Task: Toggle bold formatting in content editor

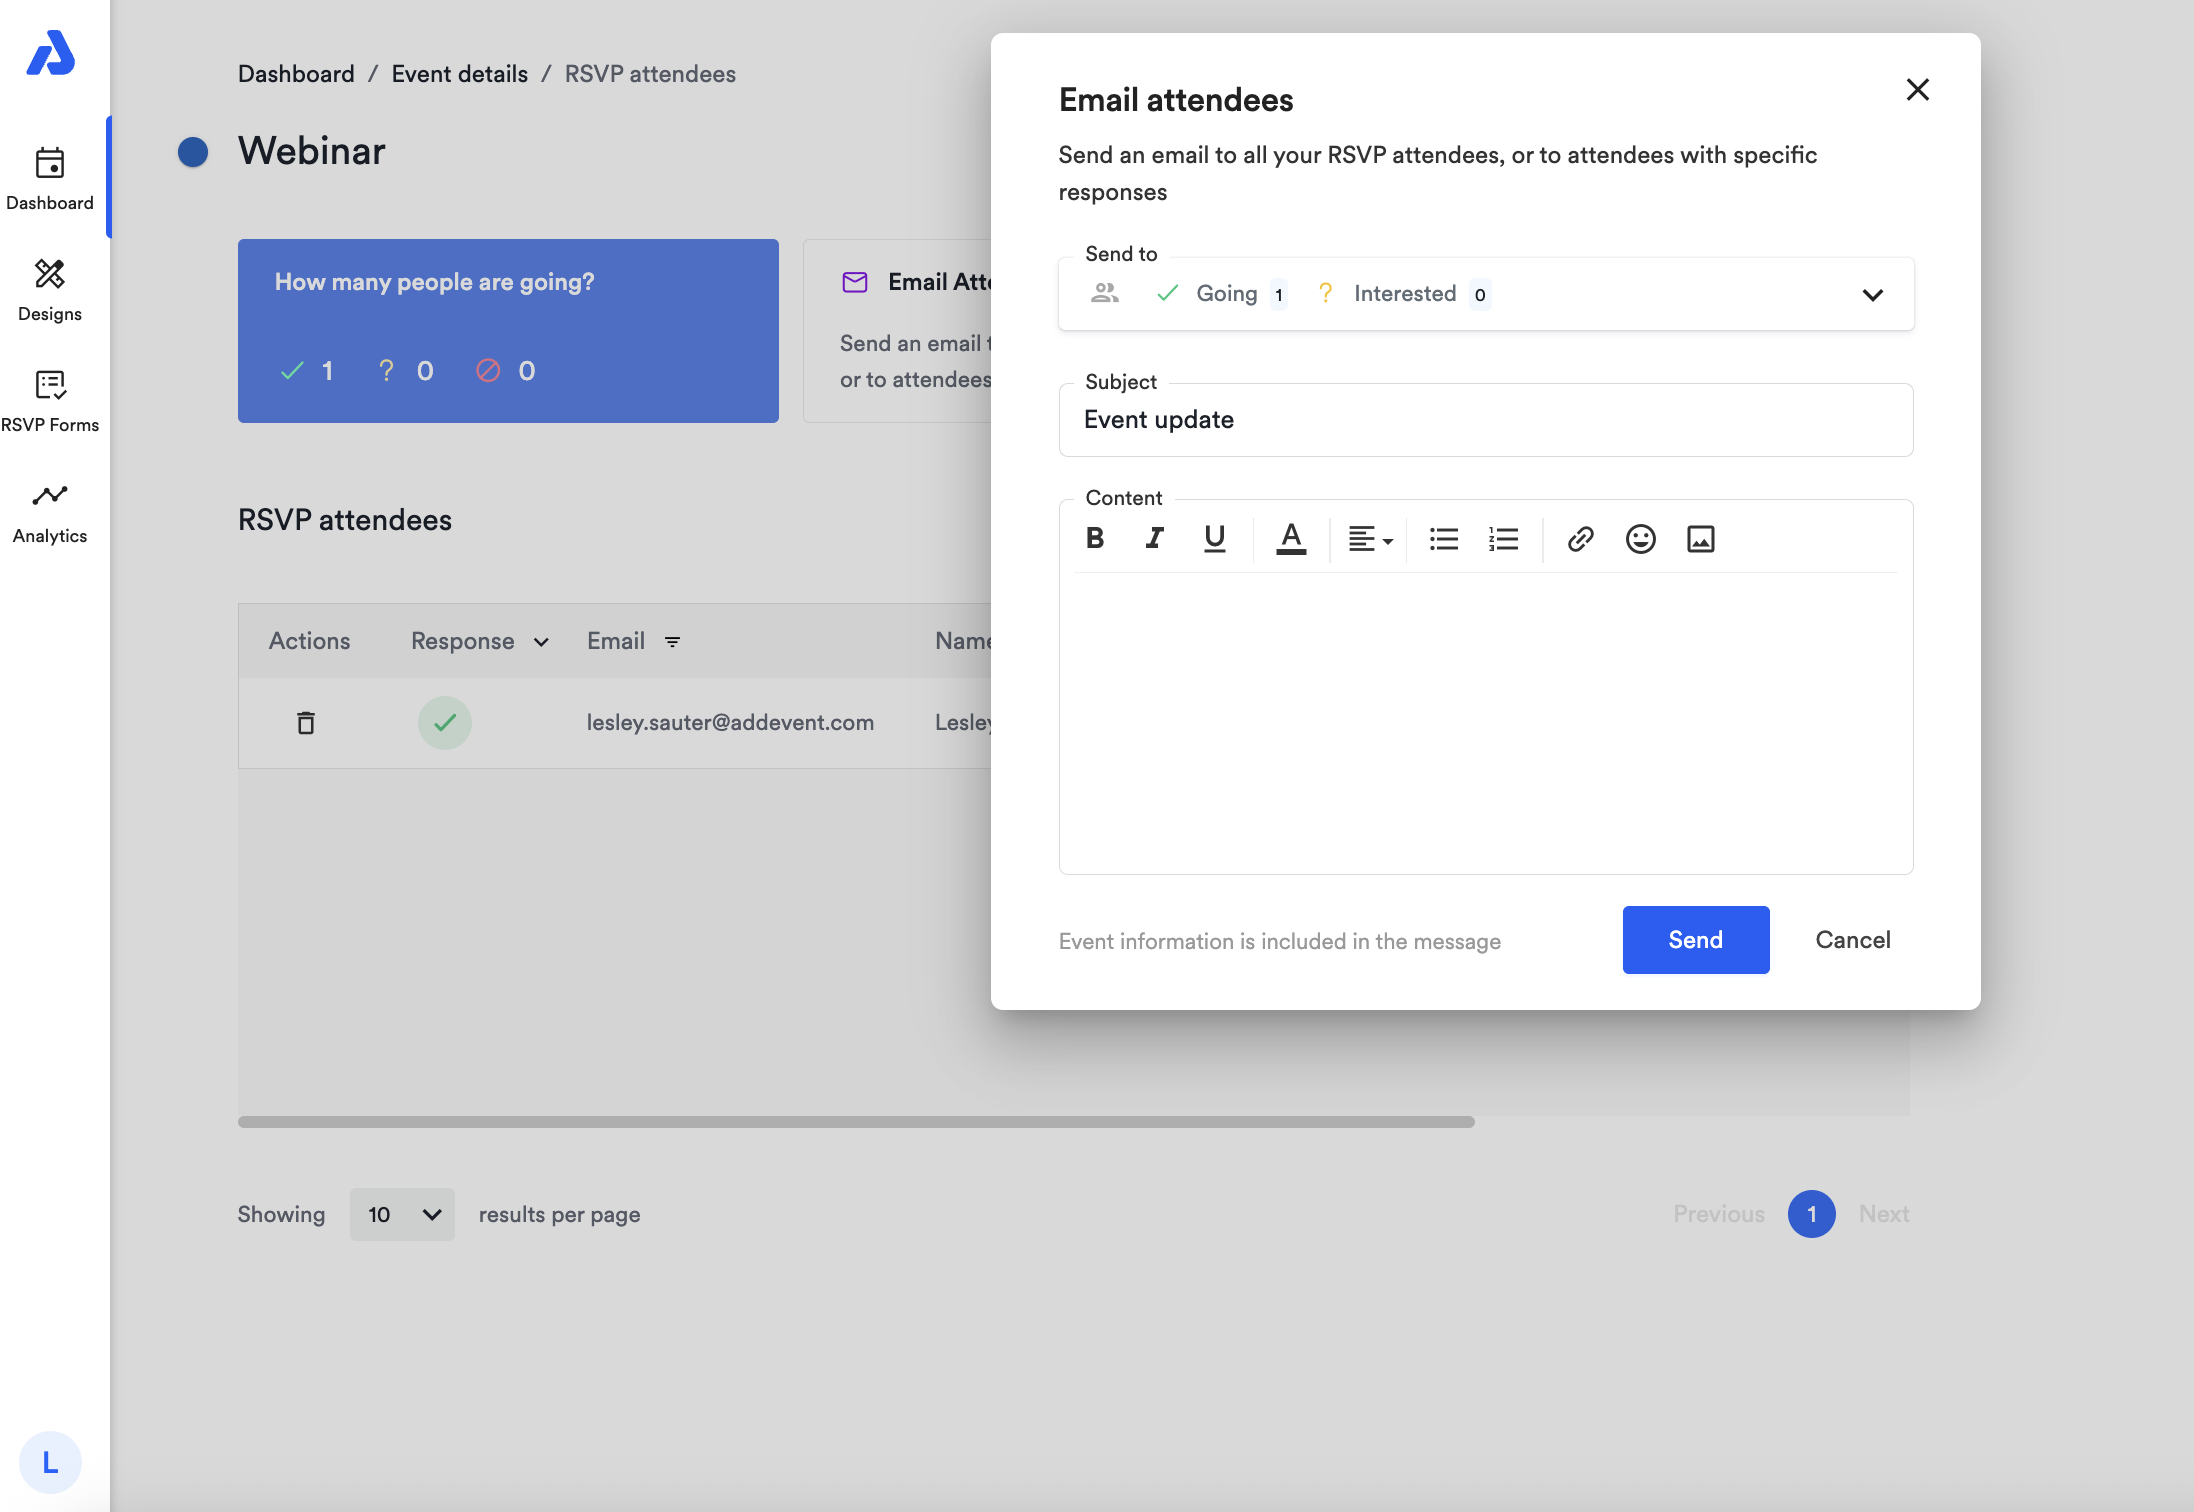Action: [x=1095, y=539]
